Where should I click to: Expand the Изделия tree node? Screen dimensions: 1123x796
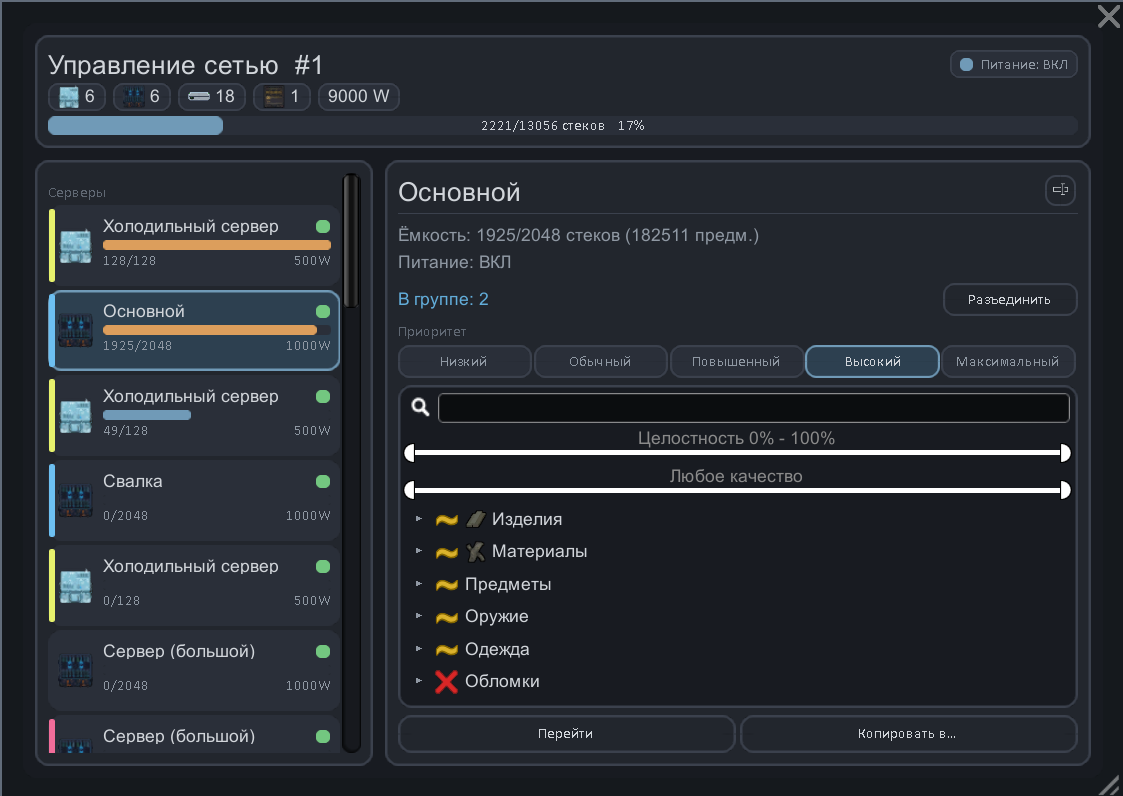(419, 519)
